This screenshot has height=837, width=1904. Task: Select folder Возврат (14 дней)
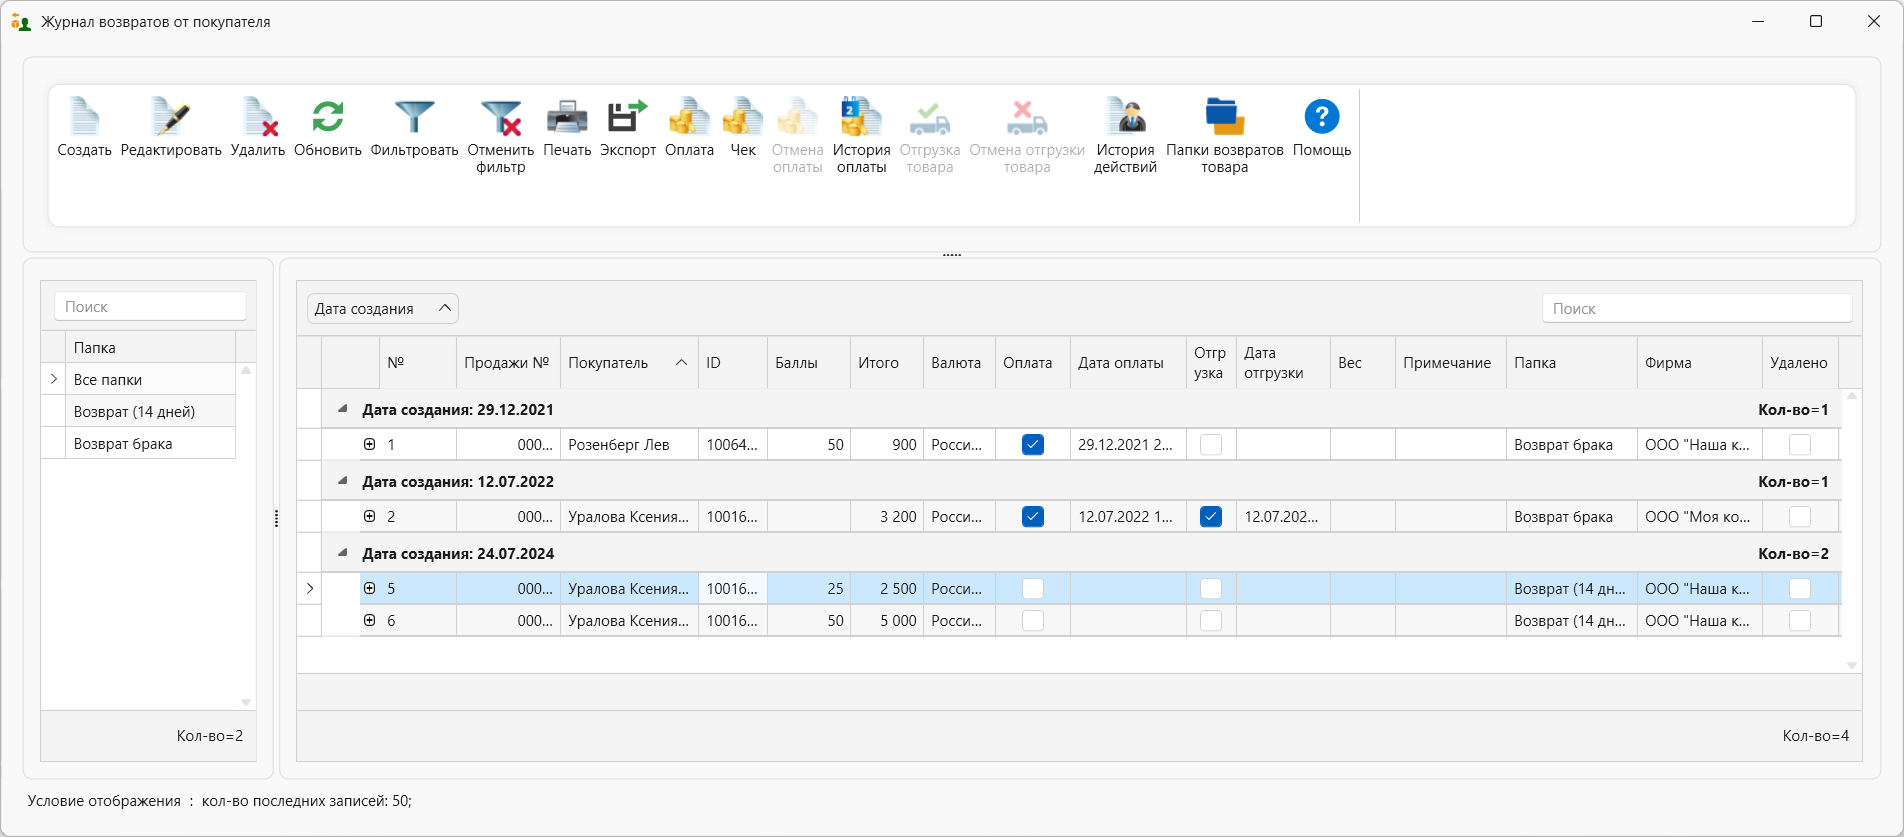coord(150,412)
